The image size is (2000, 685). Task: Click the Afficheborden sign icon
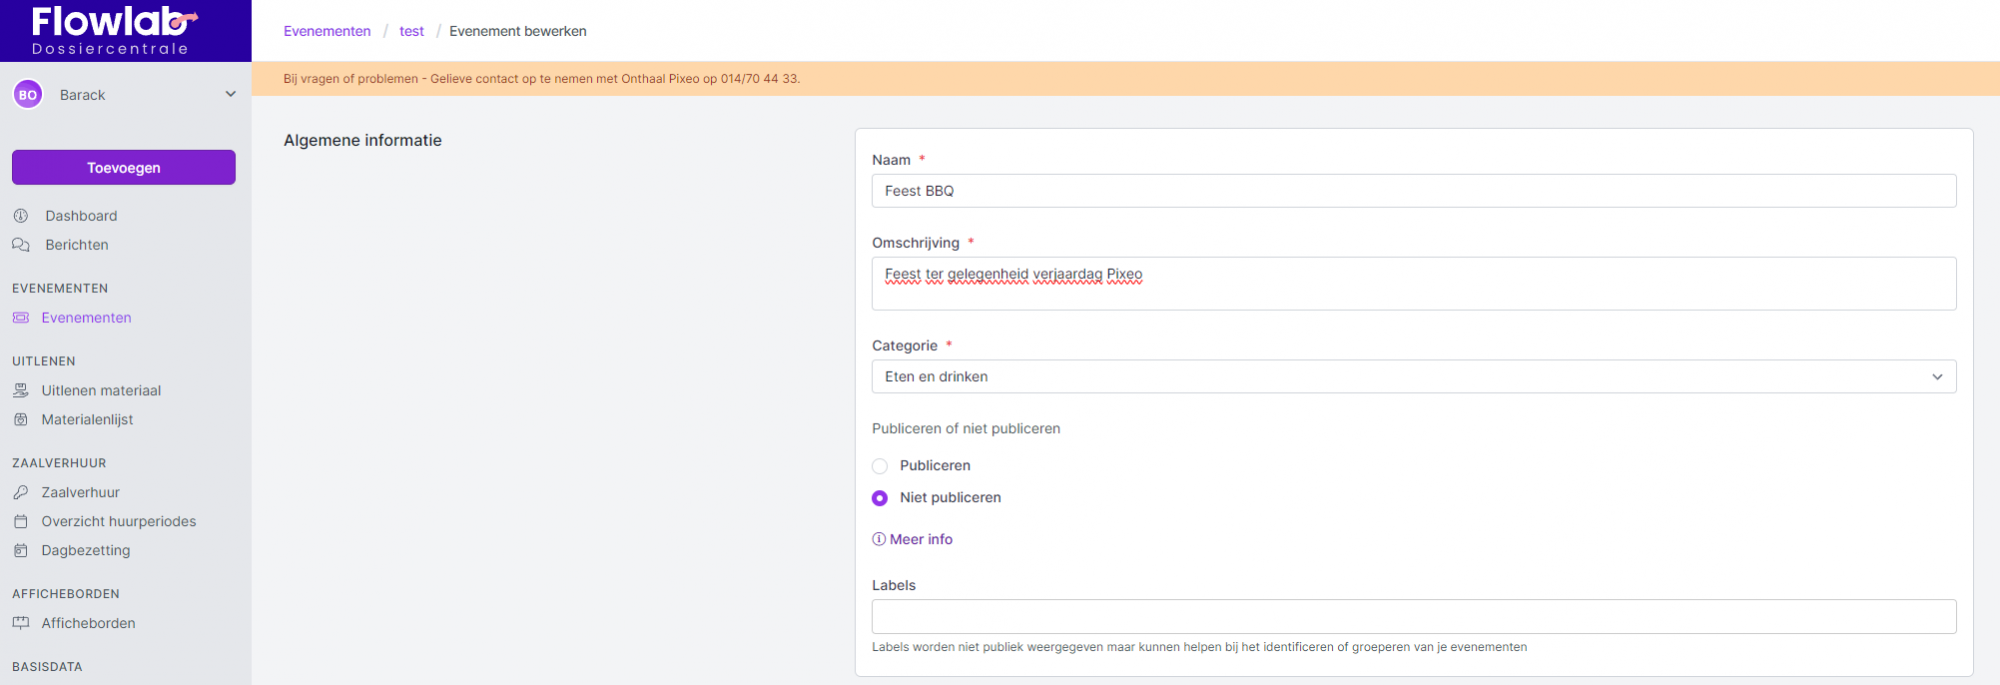[x=21, y=623]
